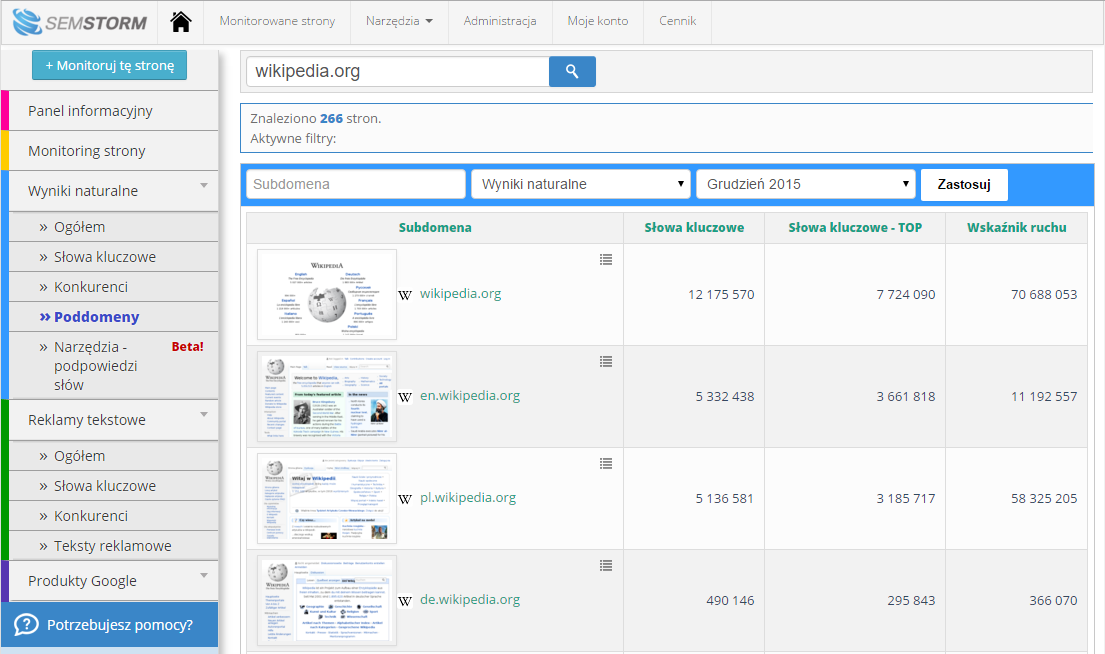Viewport: 1105px width, 654px height.
Task: Select Ogółem under Reklamy tekstowe
Action: tap(113, 456)
